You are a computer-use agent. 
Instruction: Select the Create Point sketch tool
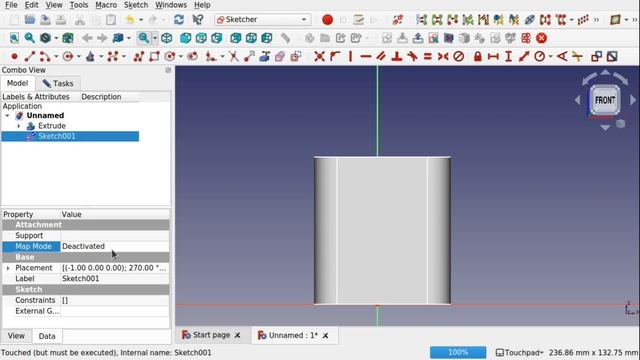click(x=14, y=56)
